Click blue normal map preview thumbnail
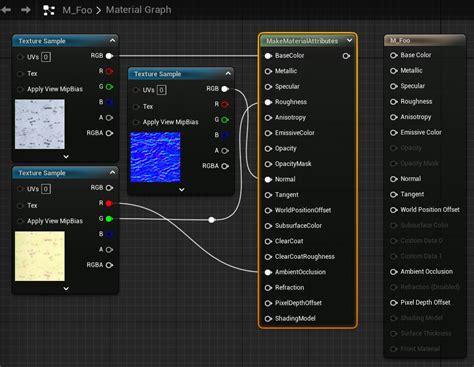This screenshot has width=474, height=367. tap(155, 157)
